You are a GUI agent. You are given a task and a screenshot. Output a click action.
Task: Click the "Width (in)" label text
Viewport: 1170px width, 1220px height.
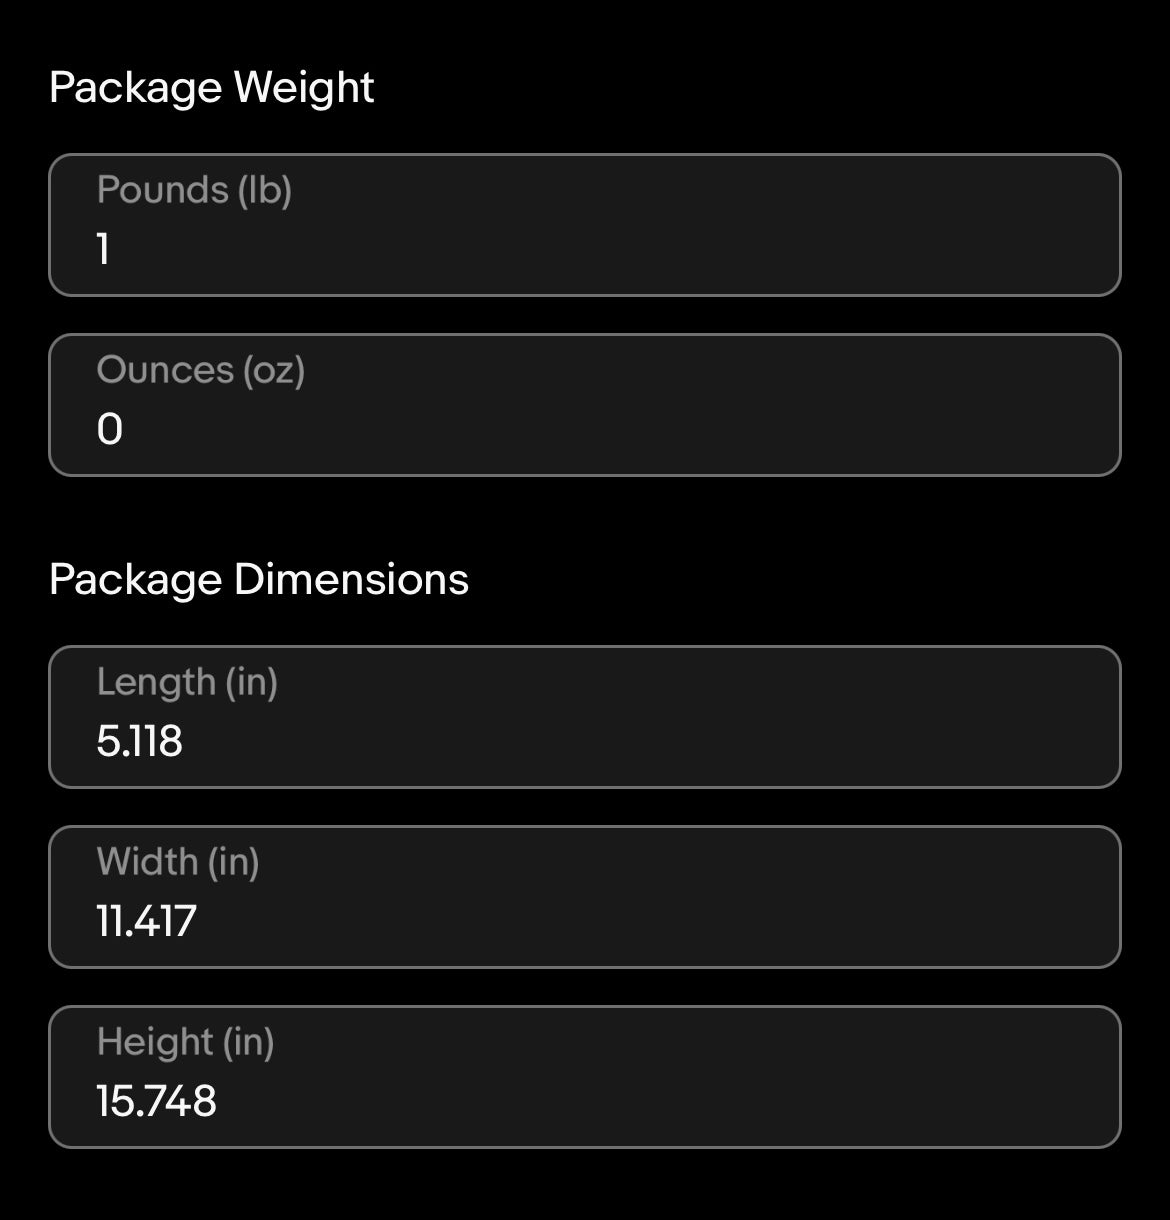point(178,862)
